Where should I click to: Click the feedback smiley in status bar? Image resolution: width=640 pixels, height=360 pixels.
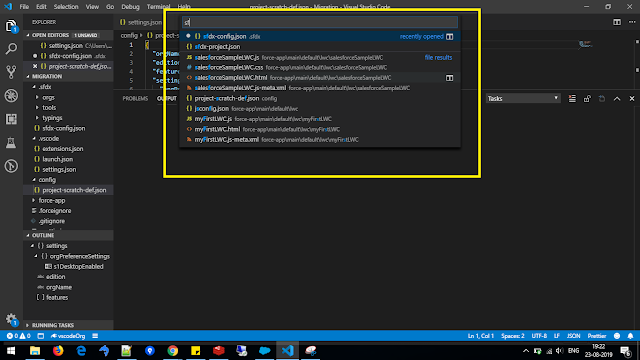point(617,336)
